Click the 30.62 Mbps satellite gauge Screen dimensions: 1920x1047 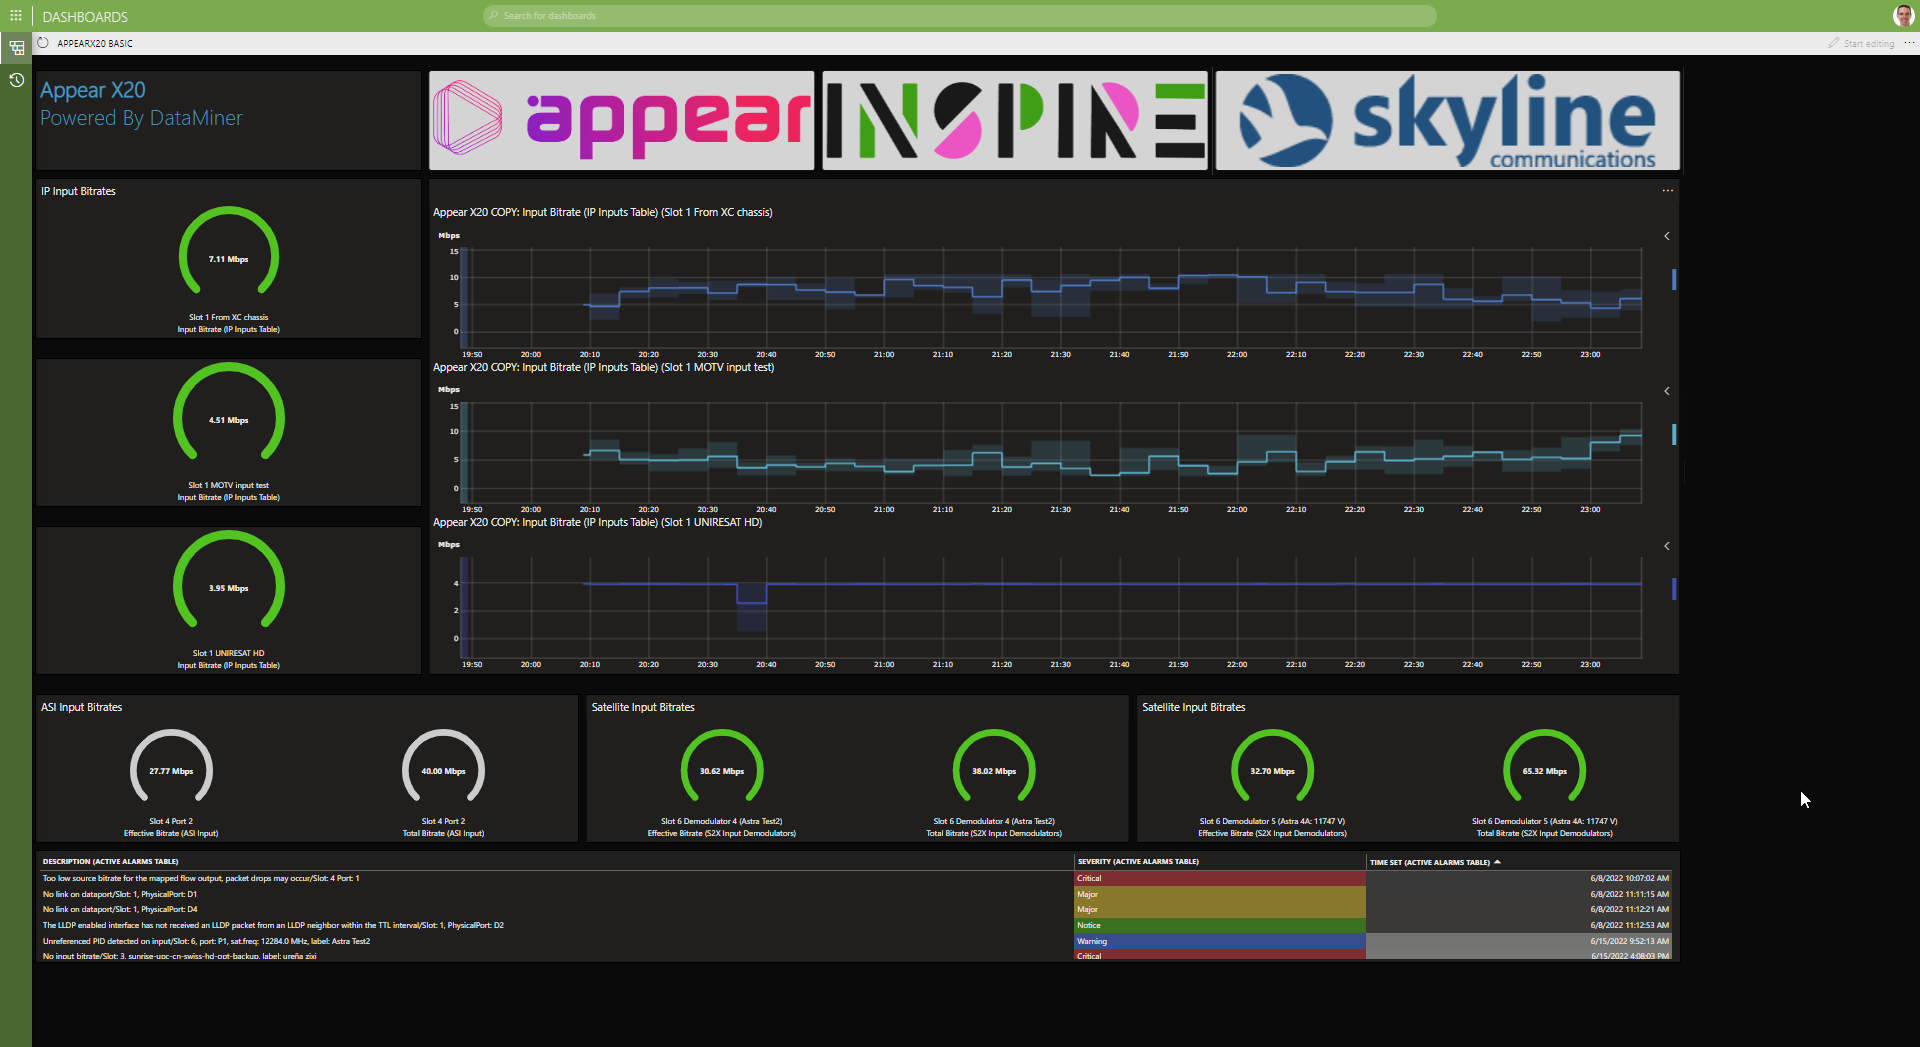(722, 767)
